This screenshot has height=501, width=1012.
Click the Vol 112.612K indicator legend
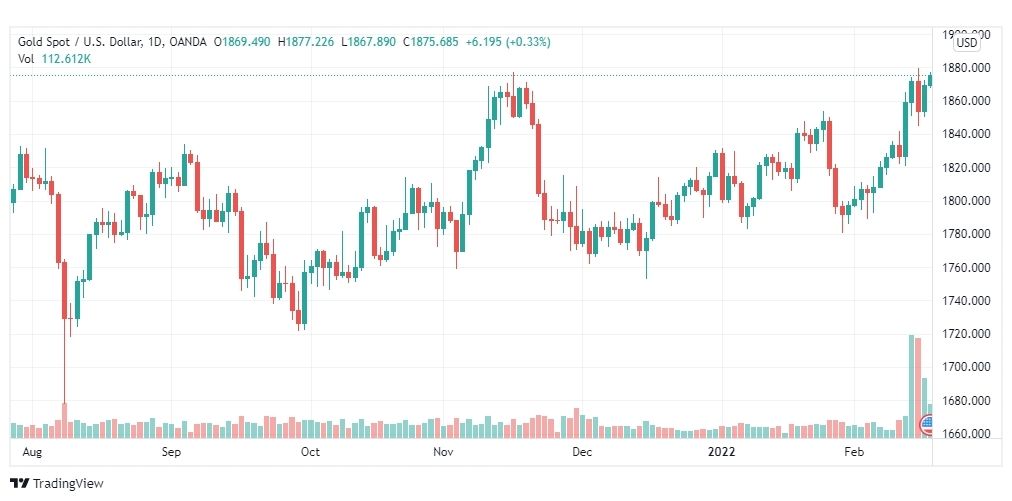click(x=54, y=59)
